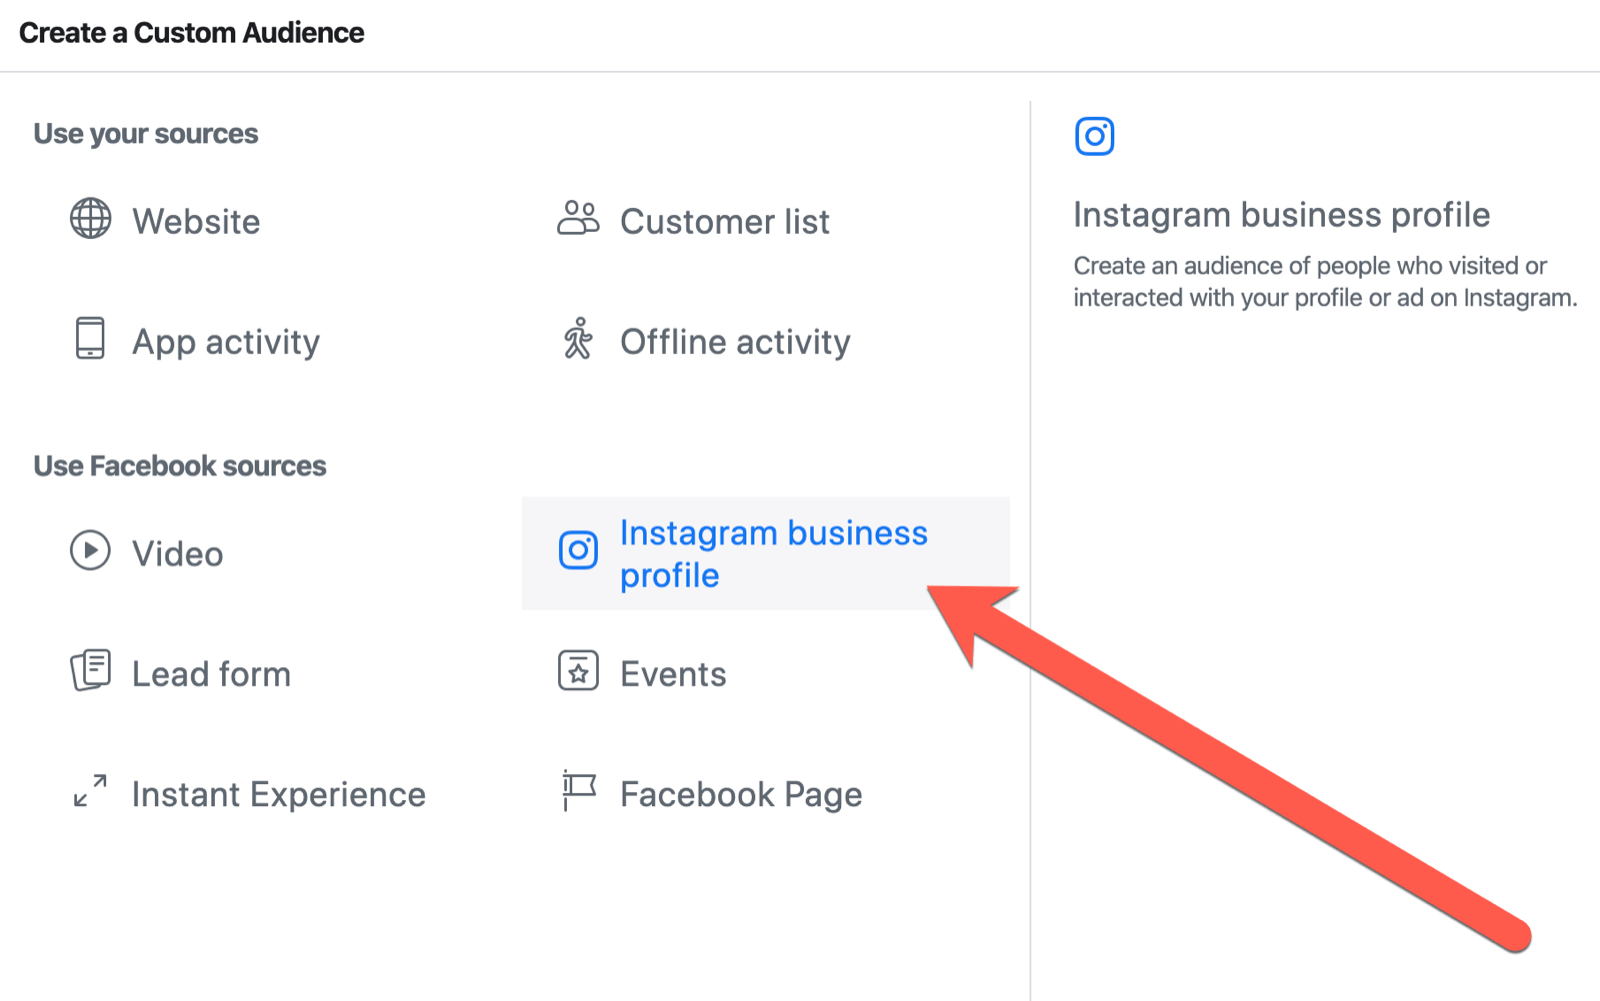Screen dimensions: 1600x1001
Task: Select the Website globe icon
Action: click(x=90, y=220)
